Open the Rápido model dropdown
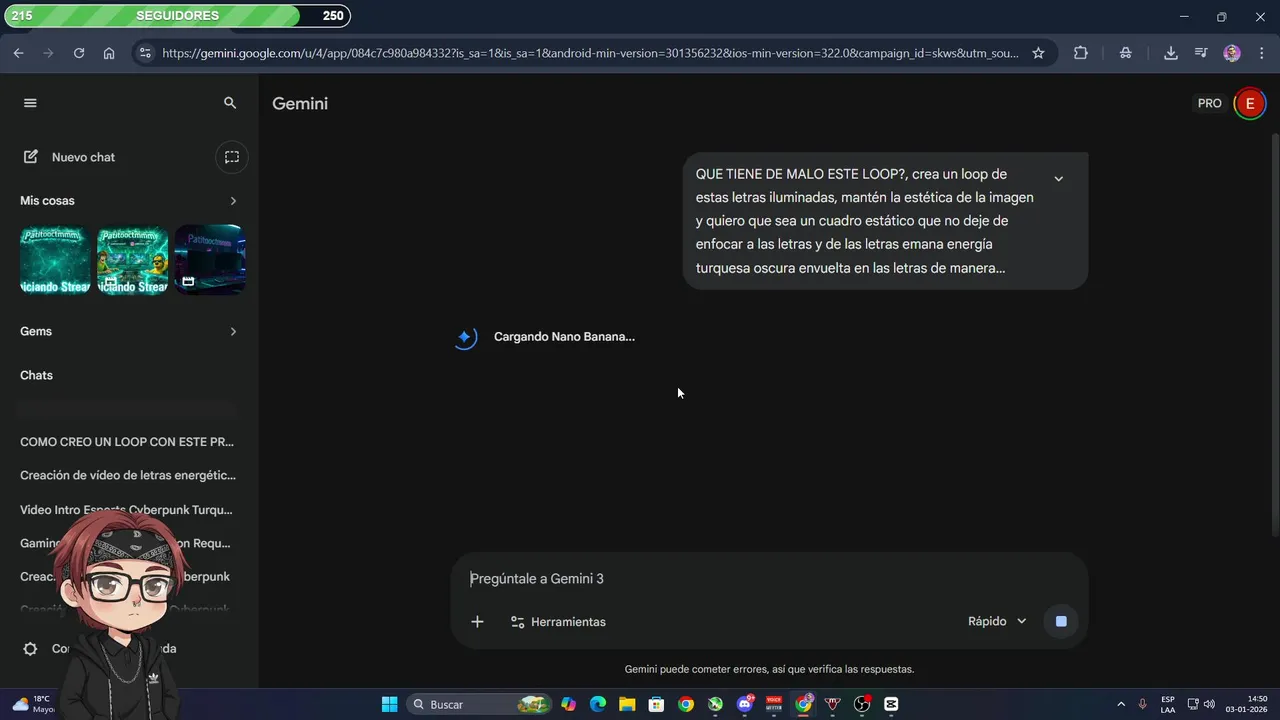Screen dimensions: 1280x720 coord(997,621)
